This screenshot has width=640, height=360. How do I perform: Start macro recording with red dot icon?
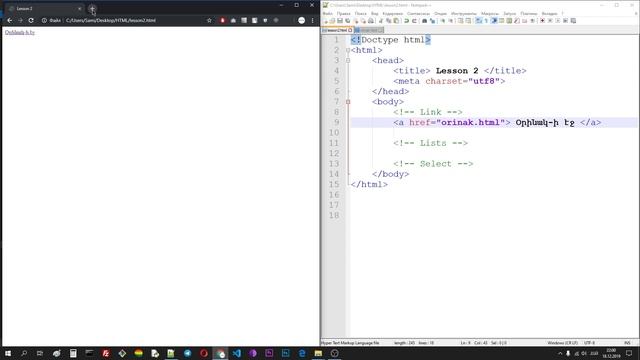[x=542, y=21]
